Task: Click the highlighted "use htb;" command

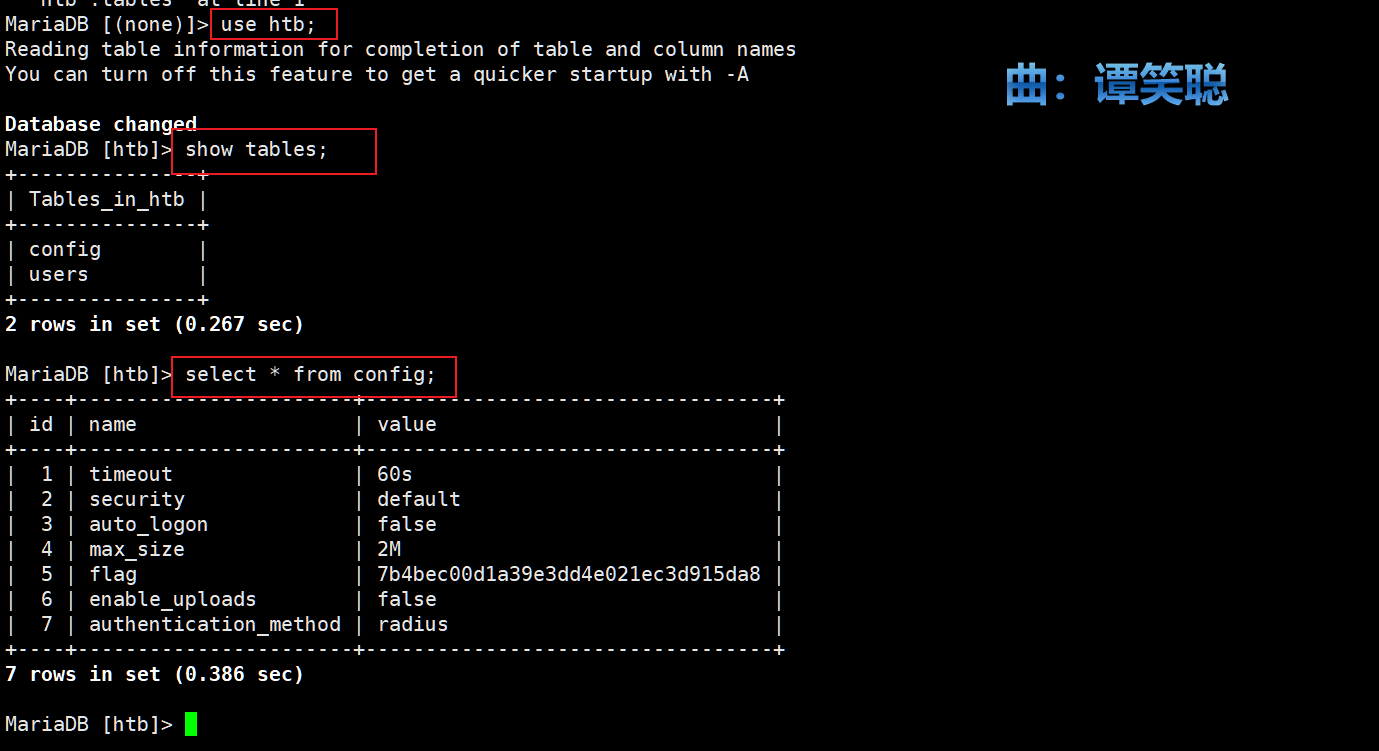Action: tap(268, 24)
